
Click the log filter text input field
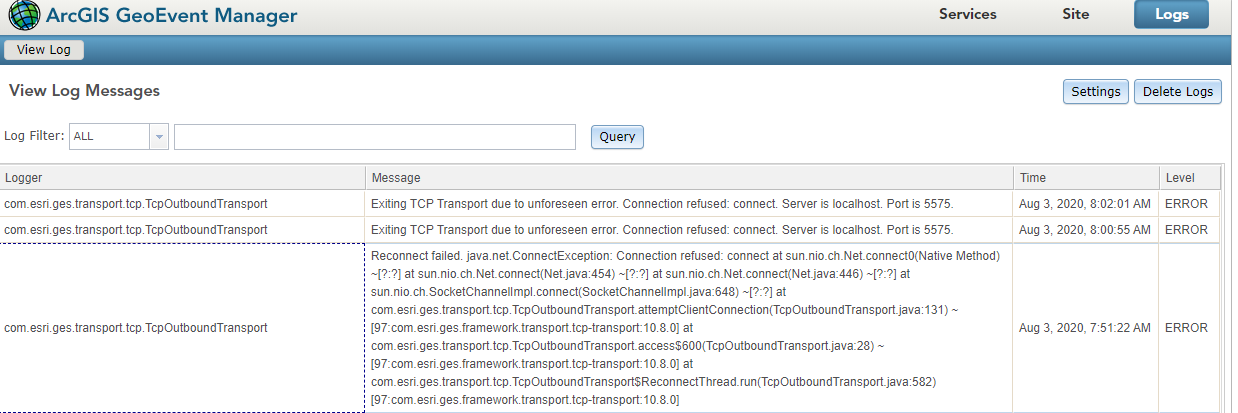click(x=375, y=137)
